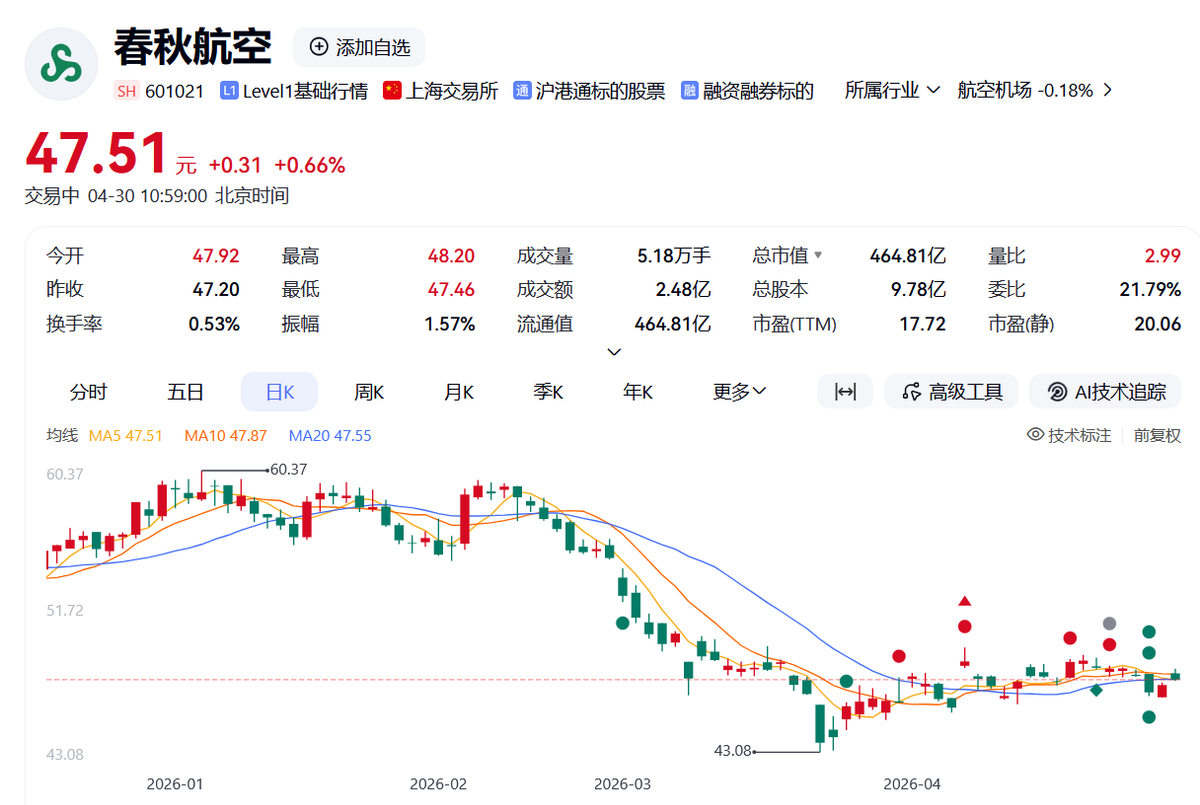Screen dimensions: 1200x805
Task: Switch to 周K chart tab
Action: tap(369, 392)
